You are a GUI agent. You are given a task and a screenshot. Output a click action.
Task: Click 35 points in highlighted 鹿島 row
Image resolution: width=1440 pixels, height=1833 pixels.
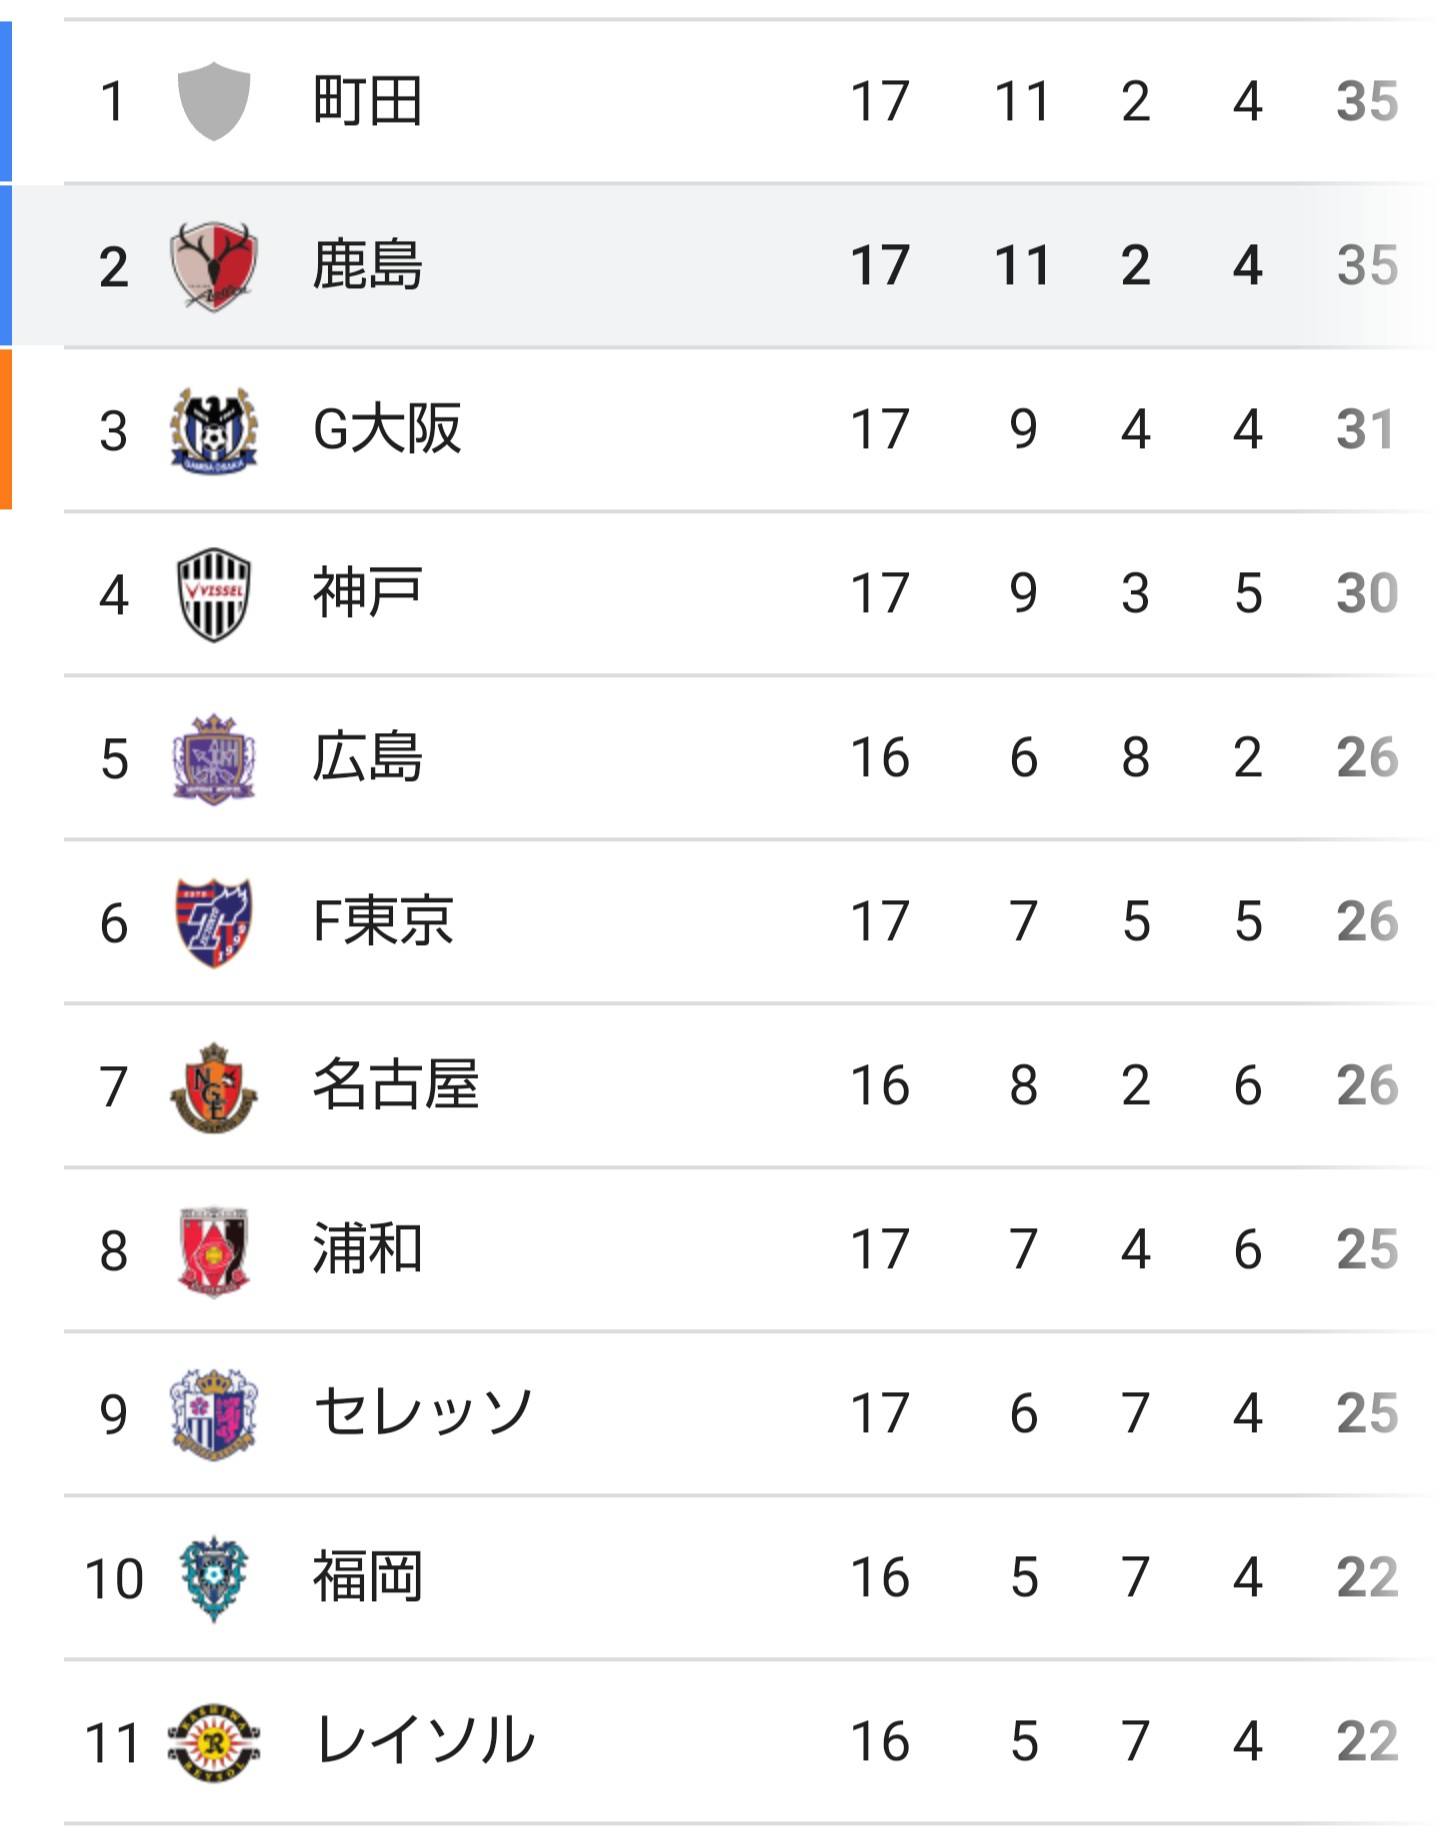click(x=1367, y=266)
